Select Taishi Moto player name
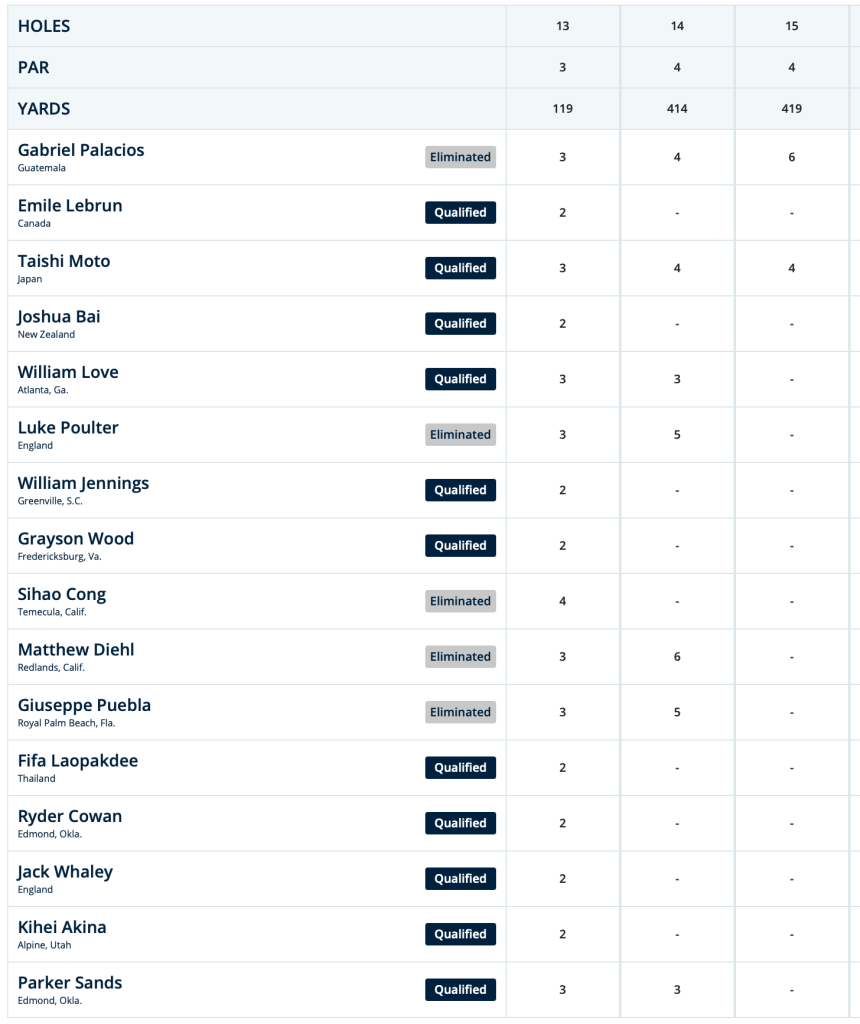 [x=64, y=261]
